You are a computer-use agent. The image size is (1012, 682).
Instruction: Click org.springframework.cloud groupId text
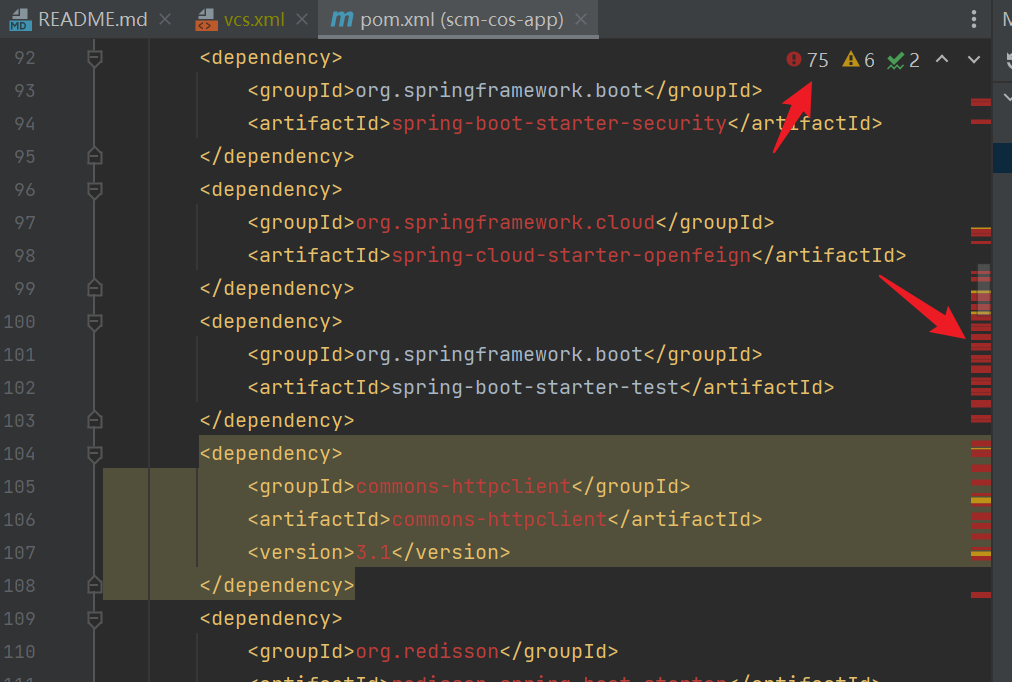[x=505, y=223]
